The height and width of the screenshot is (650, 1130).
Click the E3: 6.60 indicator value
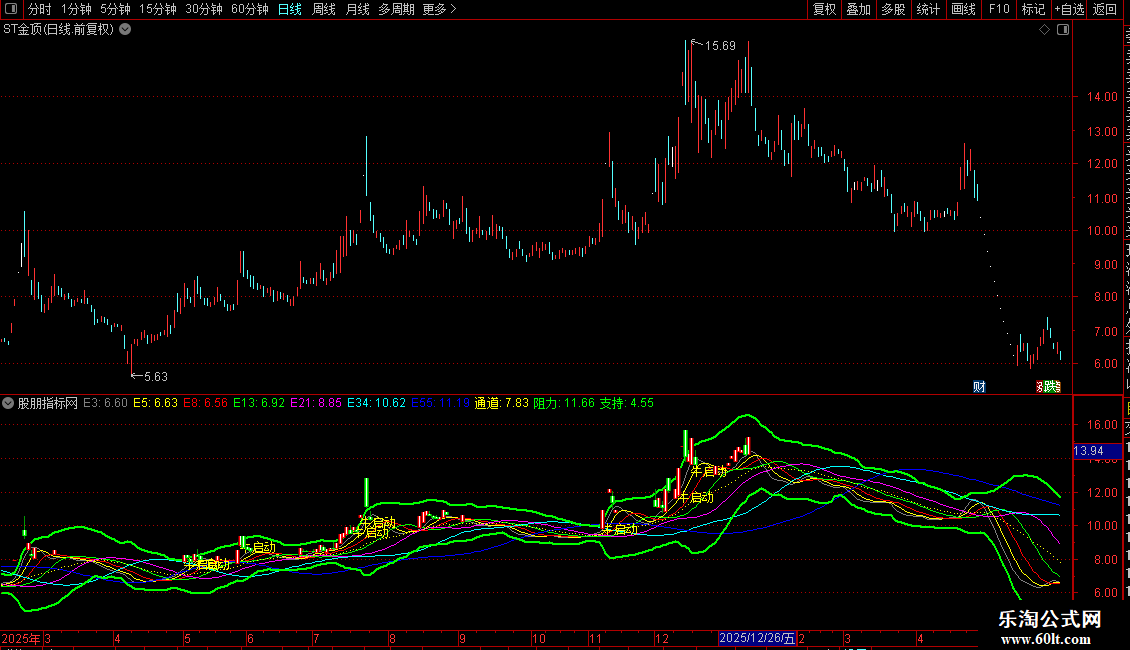[105, 403]
